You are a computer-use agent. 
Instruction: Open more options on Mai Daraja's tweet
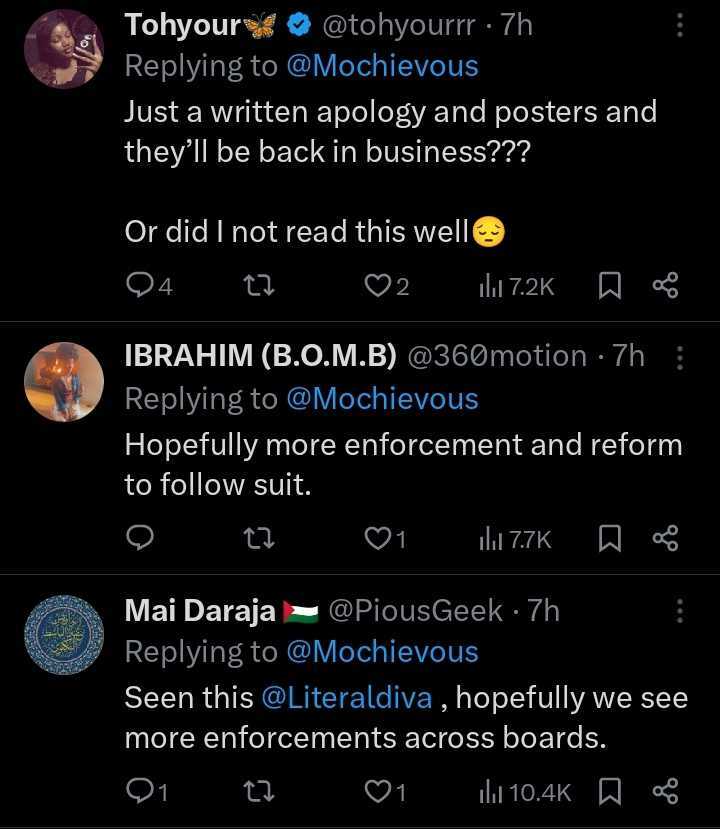pyautogui.click(x=680, y=611)
